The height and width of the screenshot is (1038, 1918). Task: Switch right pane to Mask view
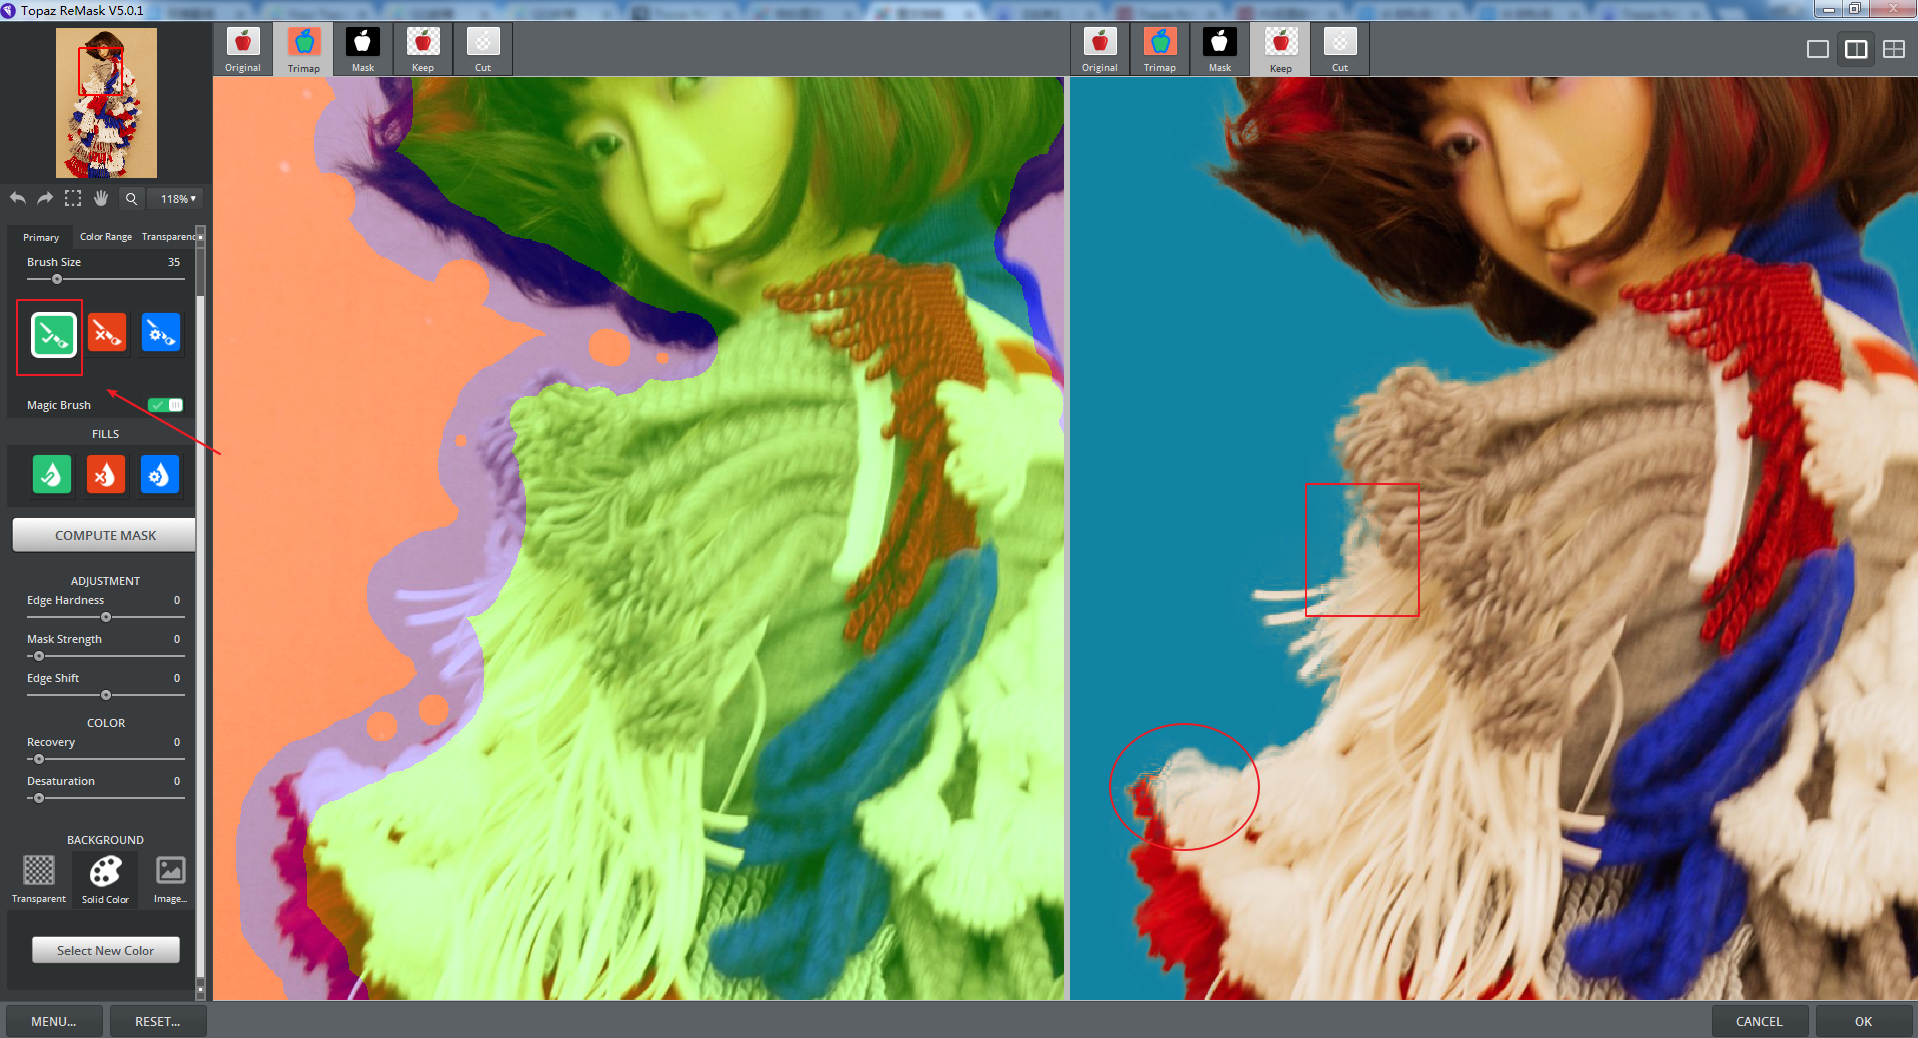(1220, 50)
